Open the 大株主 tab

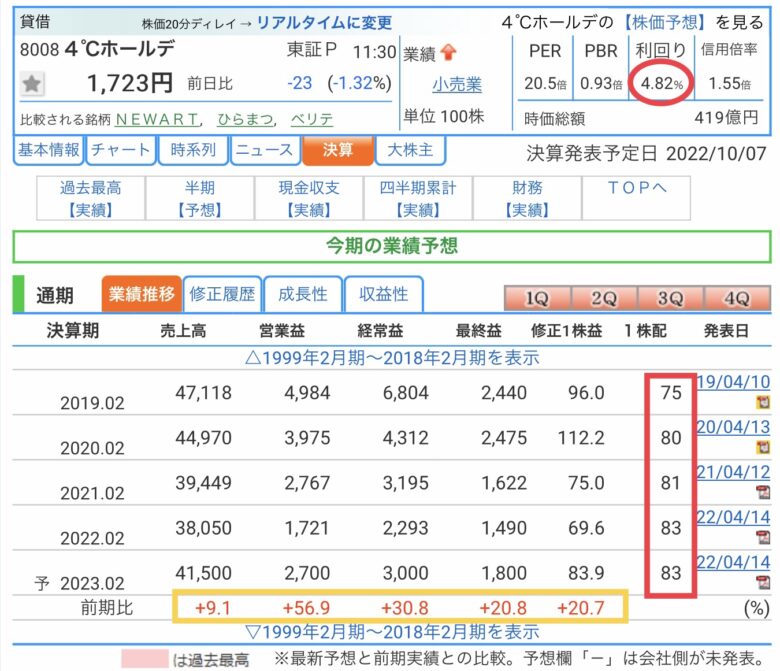click(x=410, y=150)
